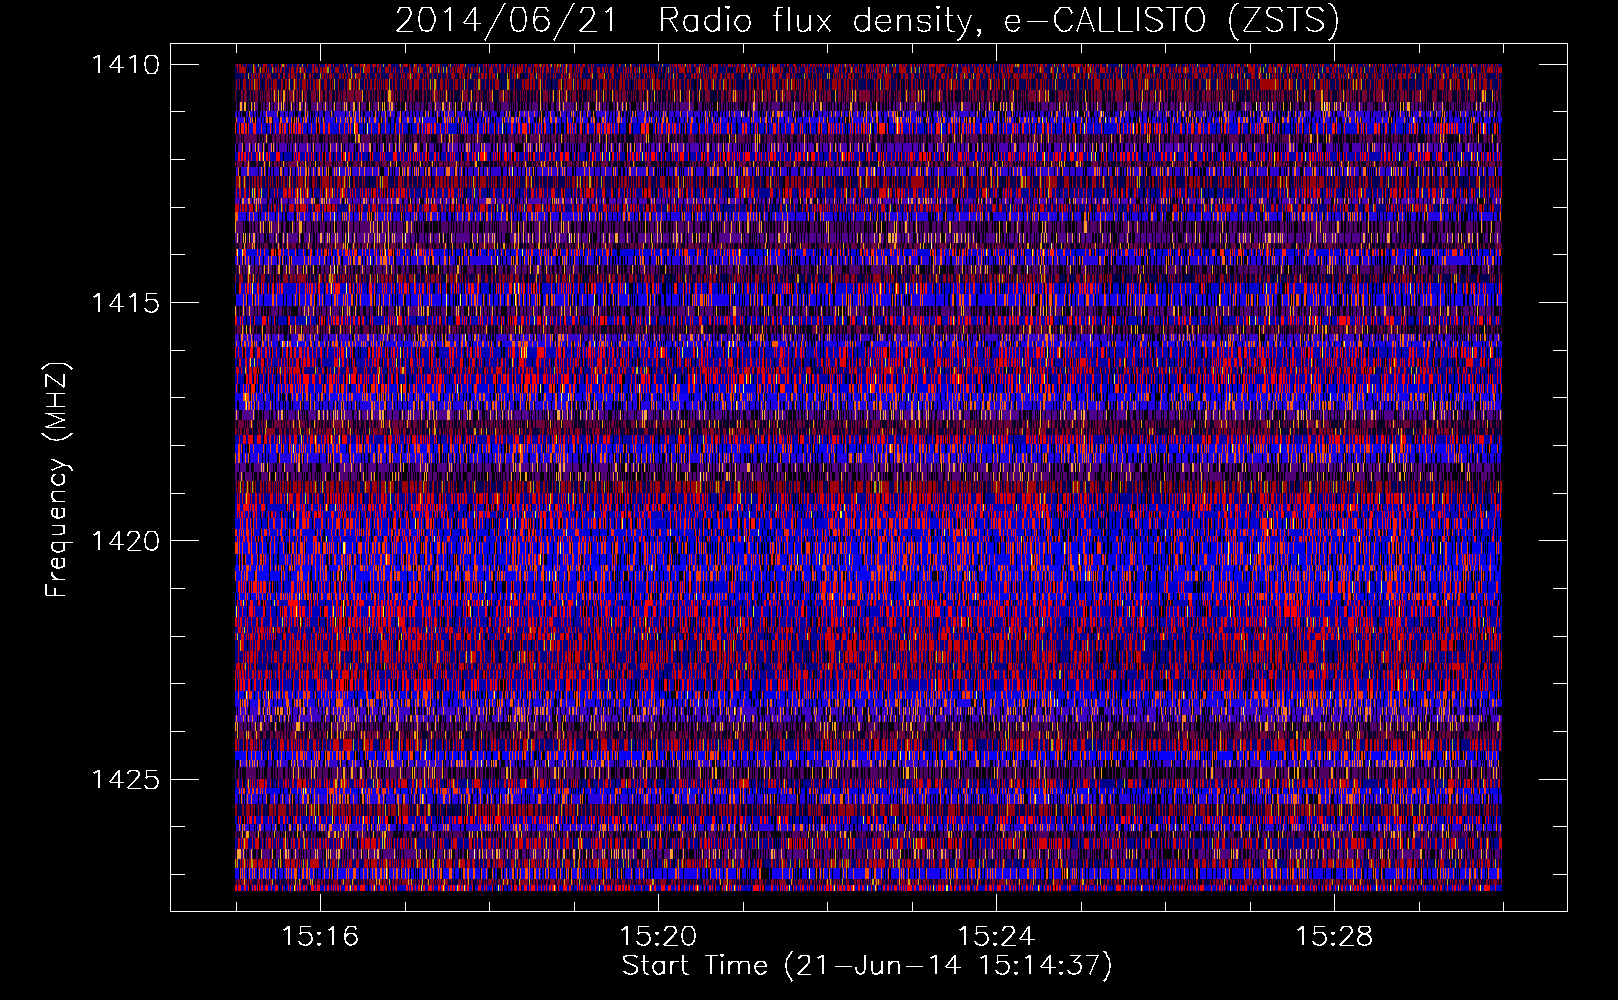Click the 15:28 time axis label
Viewport: 1618px width, 1000px height.
point(1333,936)
